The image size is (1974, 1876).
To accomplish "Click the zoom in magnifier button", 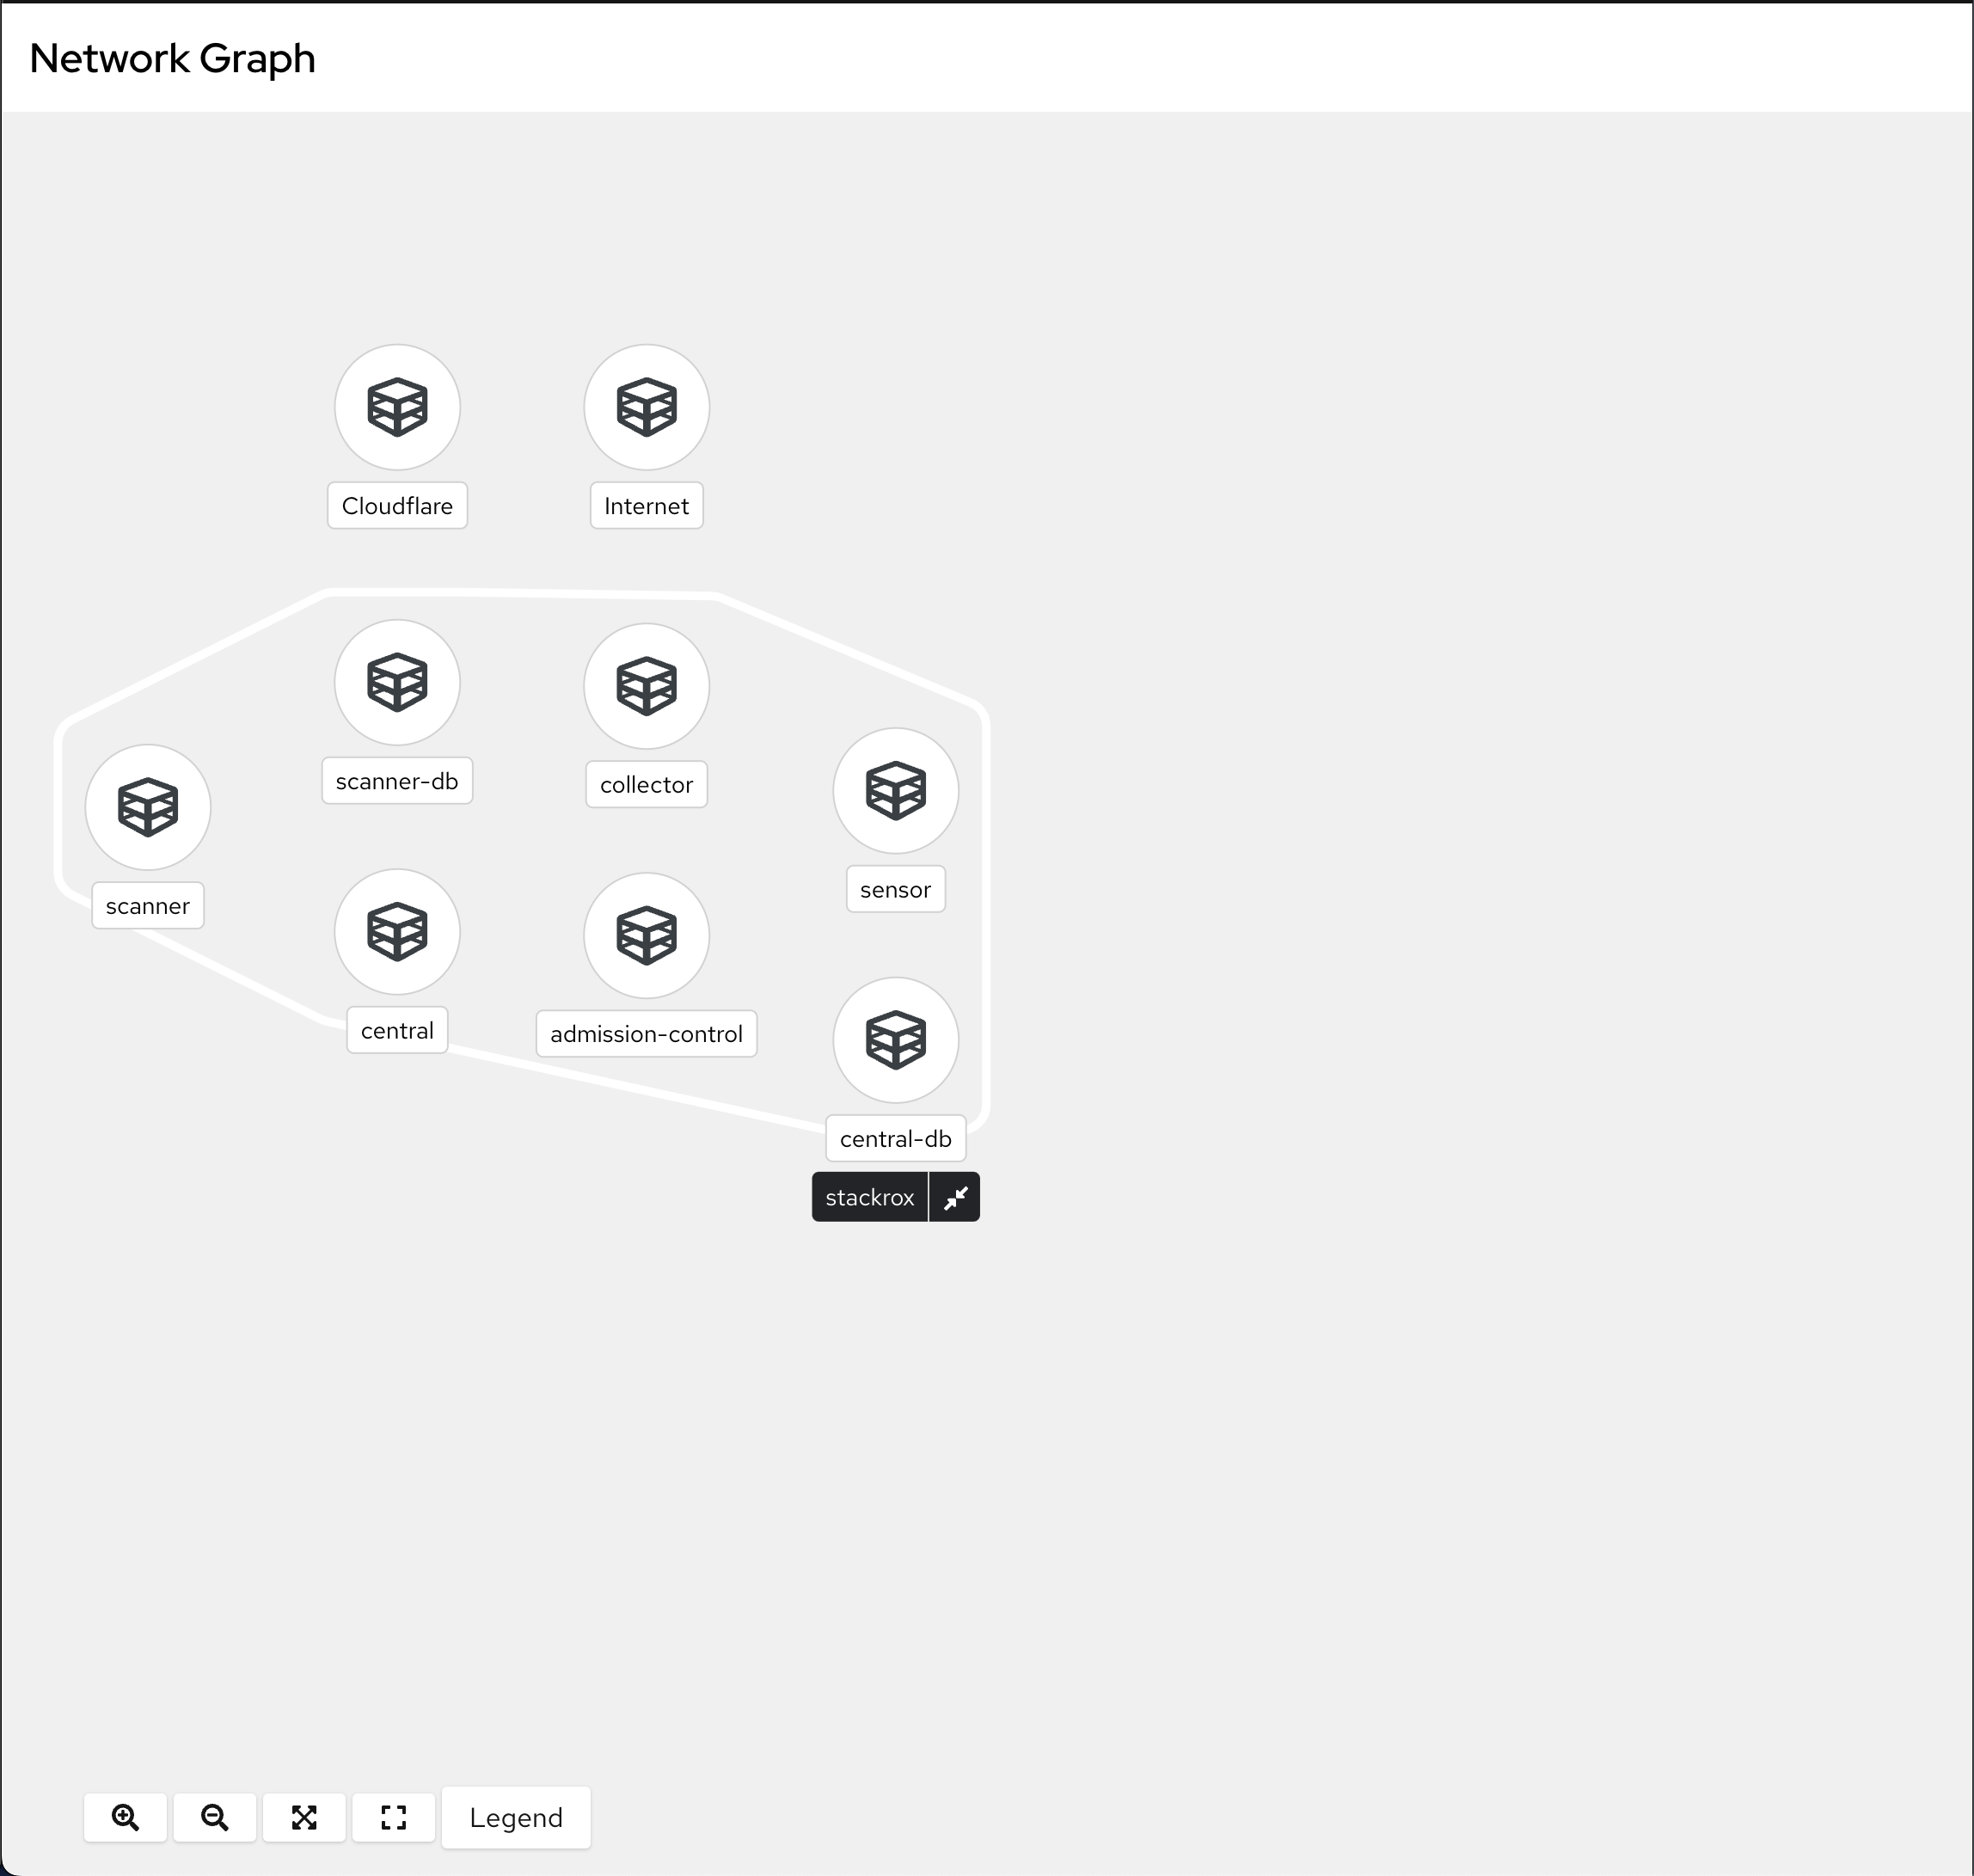I will point(125,1817).
